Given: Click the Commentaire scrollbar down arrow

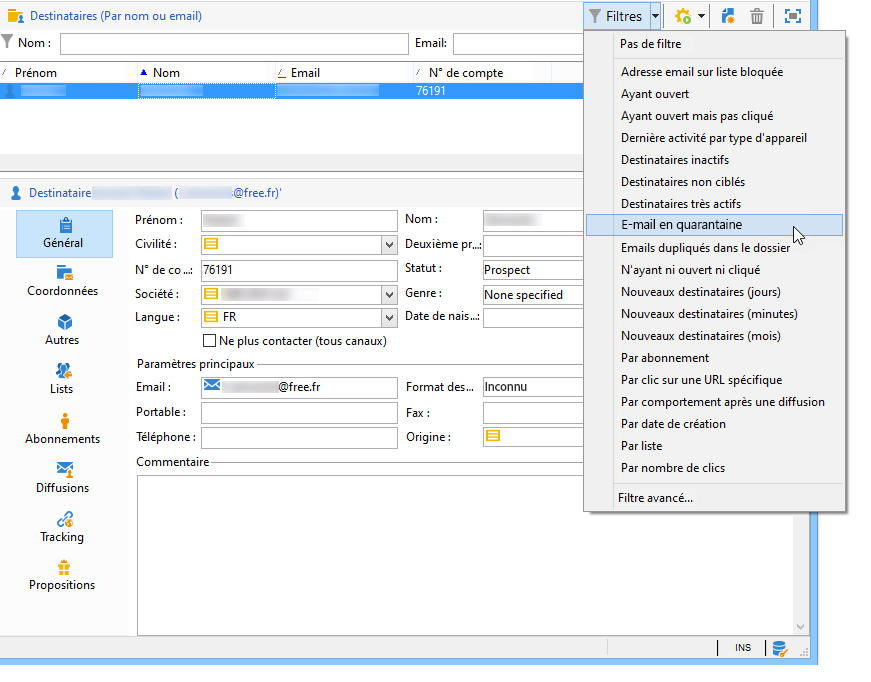Looking at the screenshot, I should click(800, 626).
